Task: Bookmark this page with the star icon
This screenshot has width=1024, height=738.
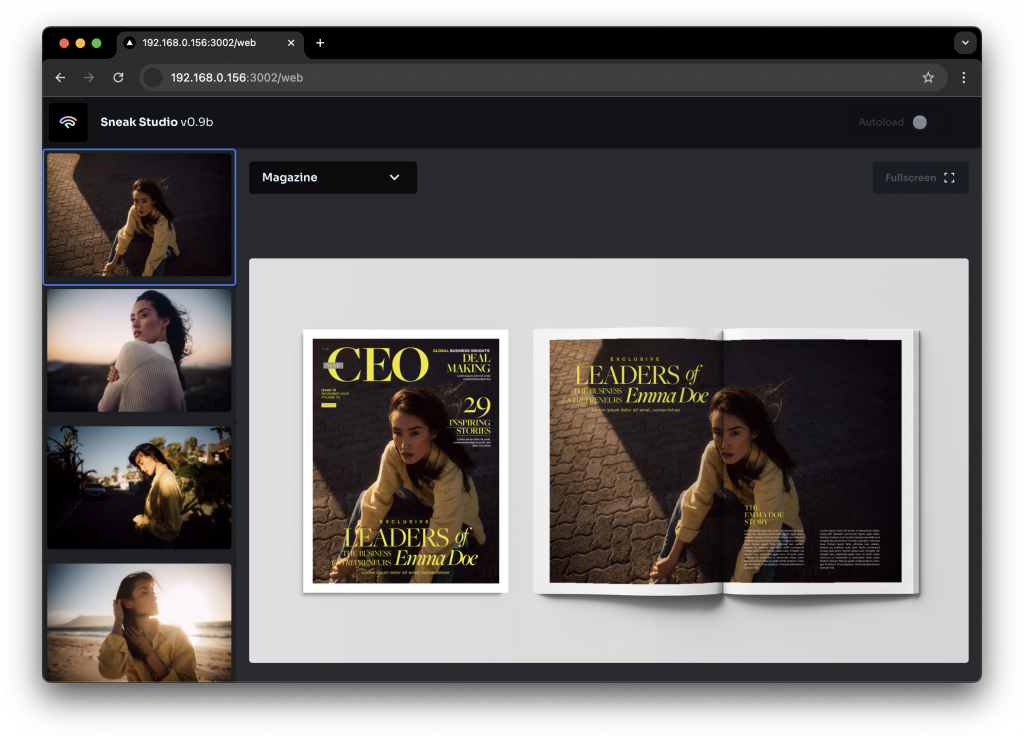Action: click(928, 77)
